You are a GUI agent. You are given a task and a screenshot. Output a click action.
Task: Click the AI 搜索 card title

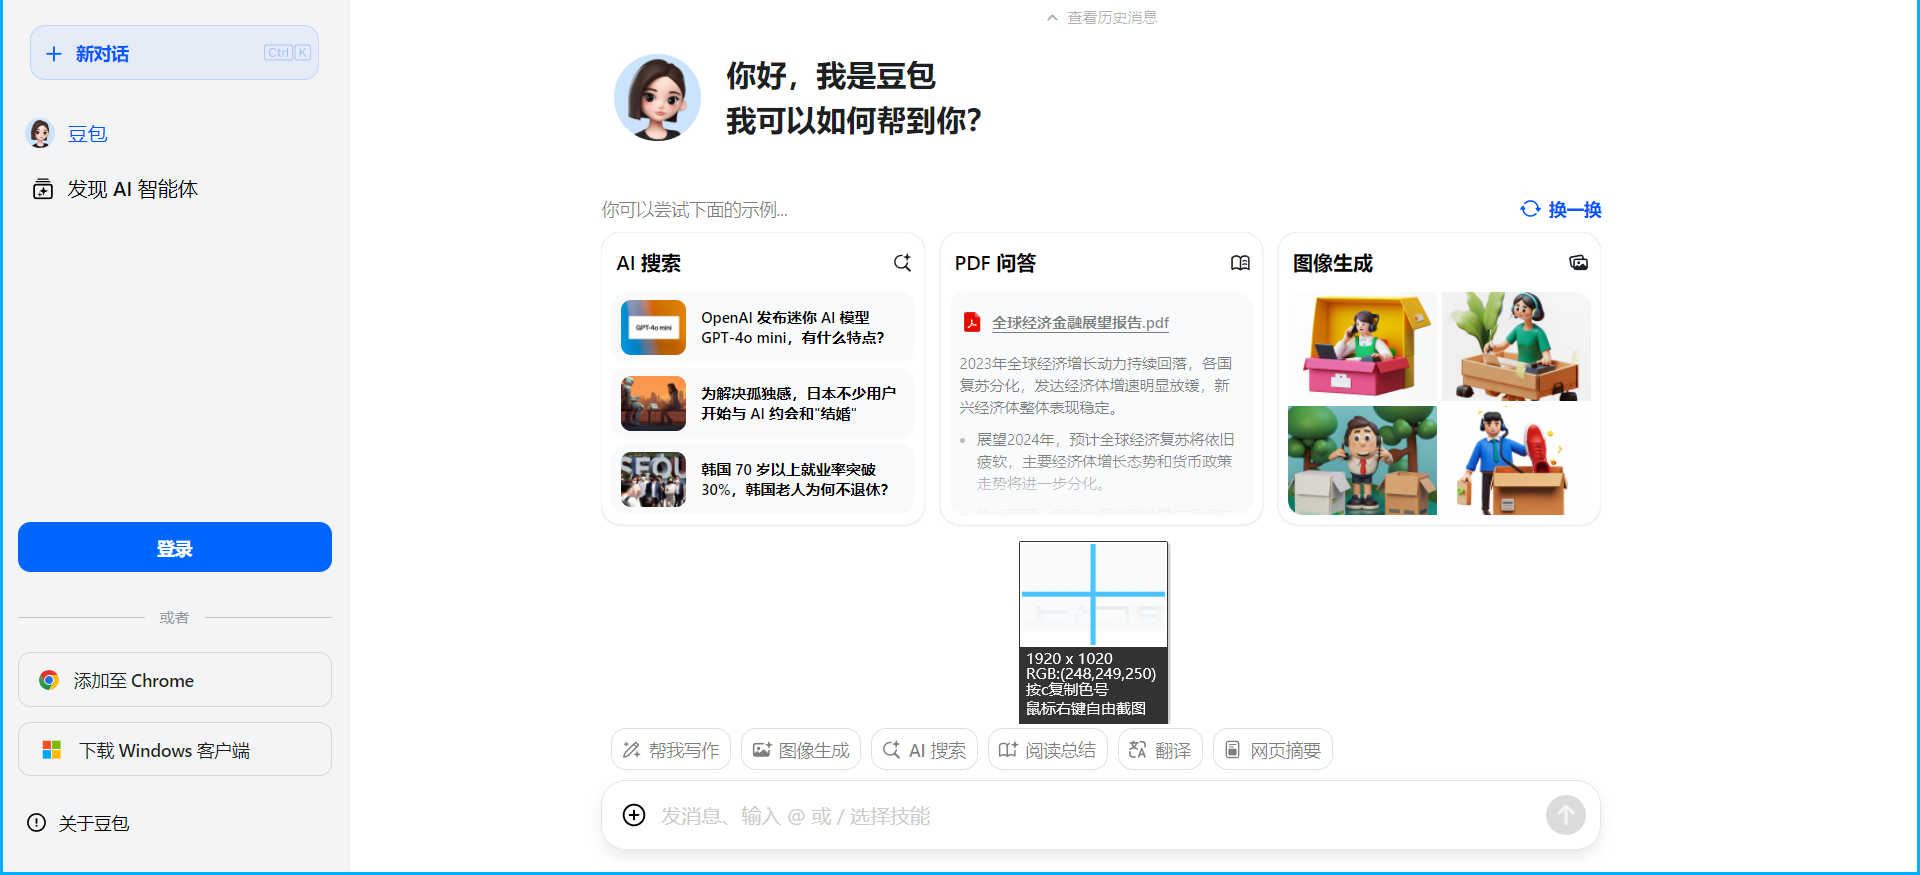[x=648, y=263]
